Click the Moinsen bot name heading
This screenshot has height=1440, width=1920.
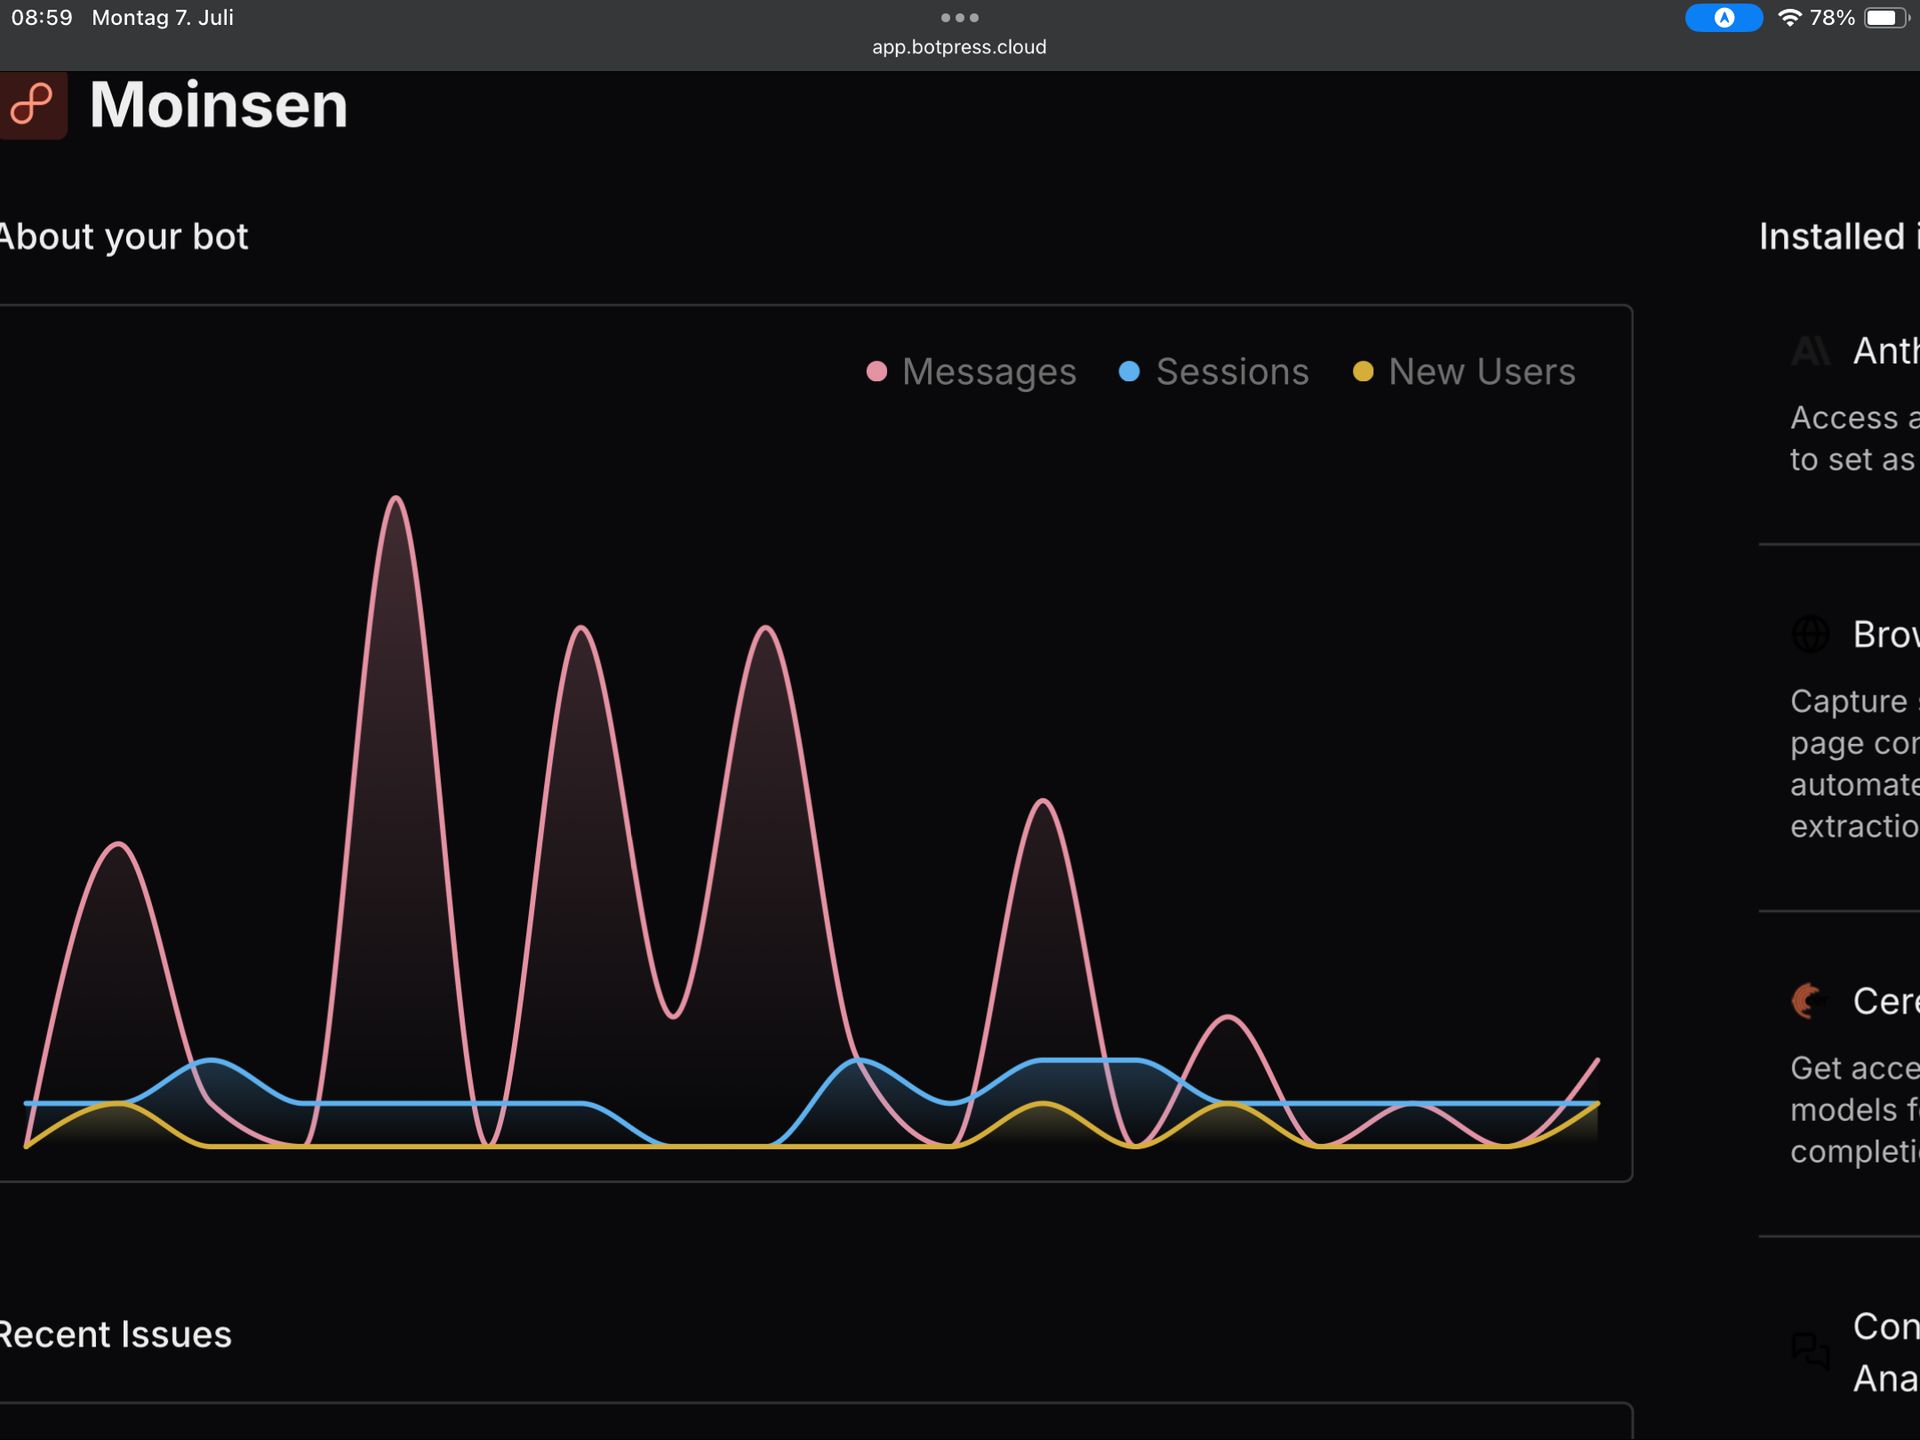point(218,104)
